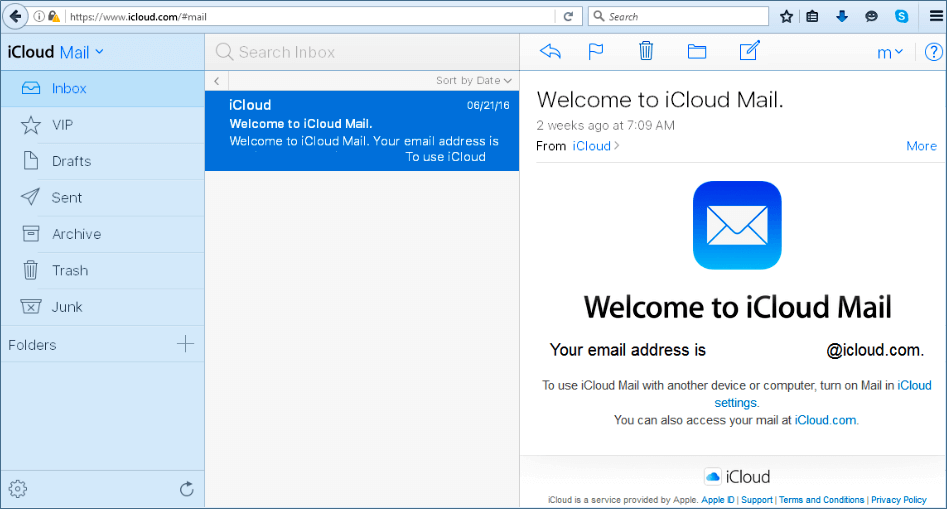
Task: Add a new folder with plus icon
Action: click(x=185, y=344)
